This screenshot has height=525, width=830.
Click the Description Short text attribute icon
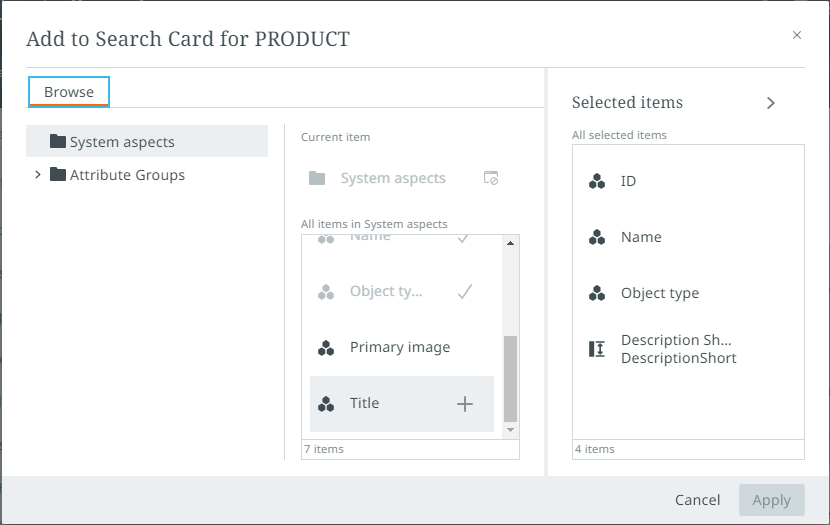click(597, 349)
